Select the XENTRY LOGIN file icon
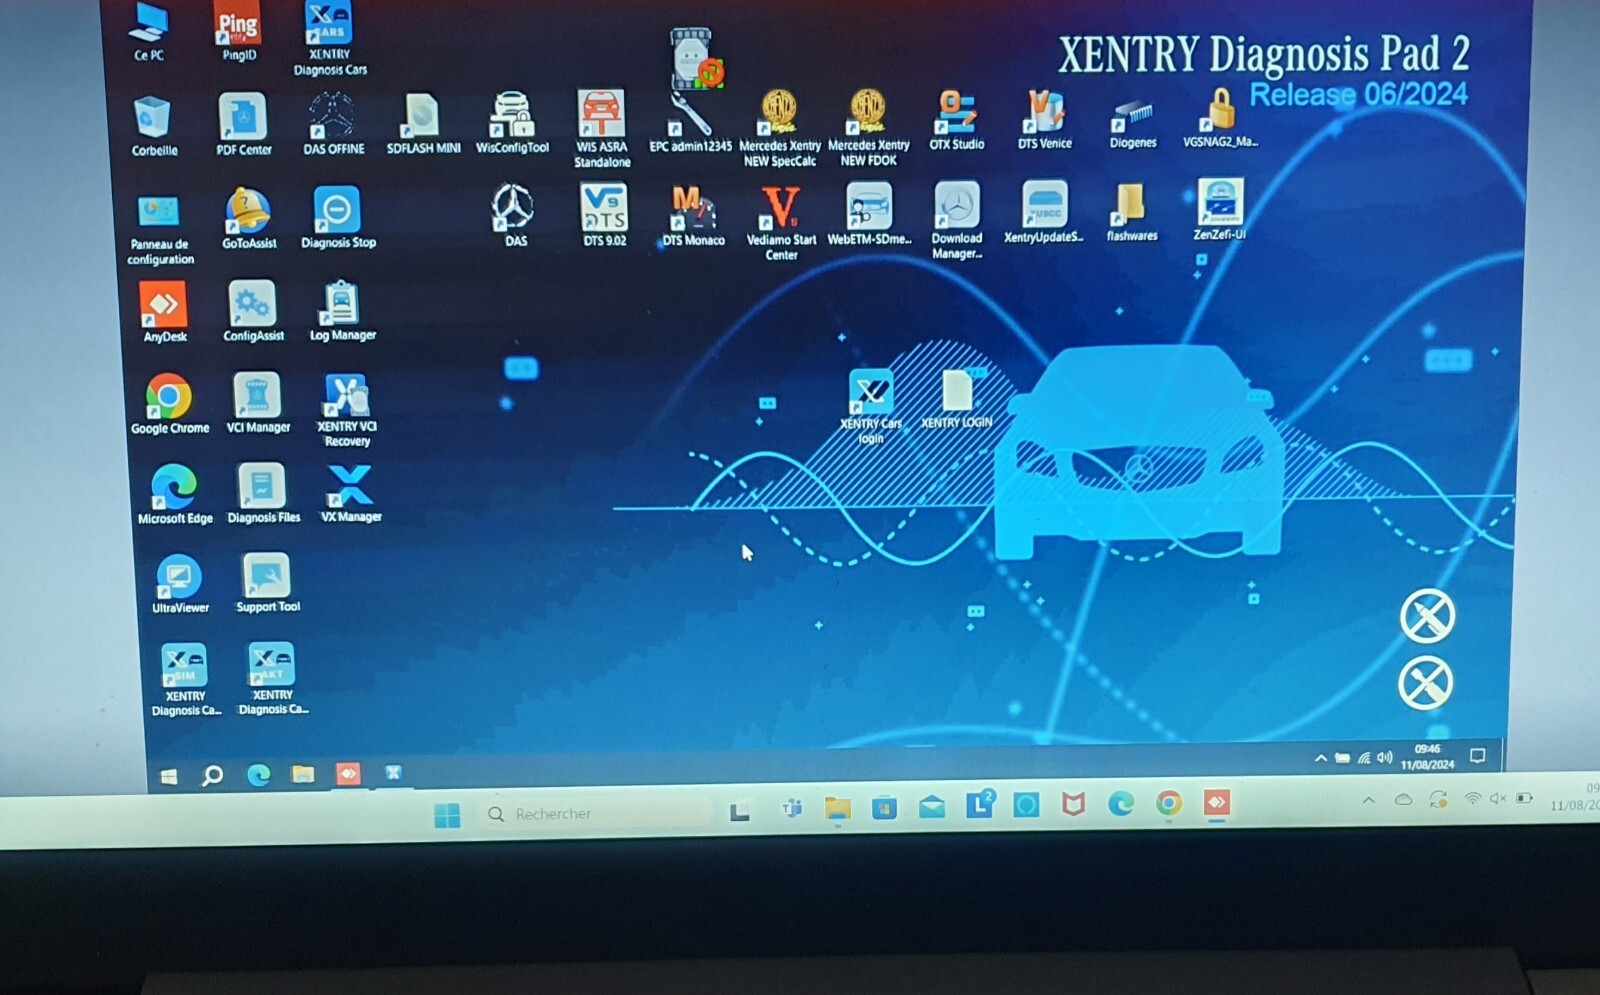Screen dimensions: 1600x995 point(957,399)
